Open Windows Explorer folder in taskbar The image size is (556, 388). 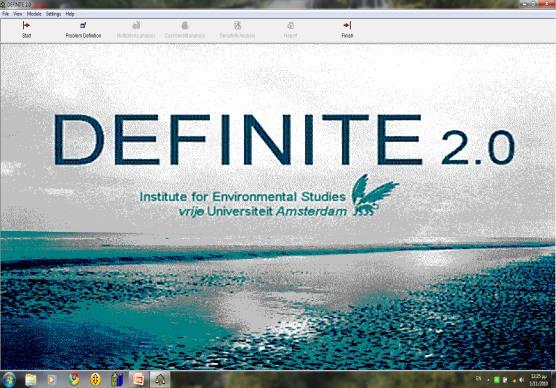31,380
